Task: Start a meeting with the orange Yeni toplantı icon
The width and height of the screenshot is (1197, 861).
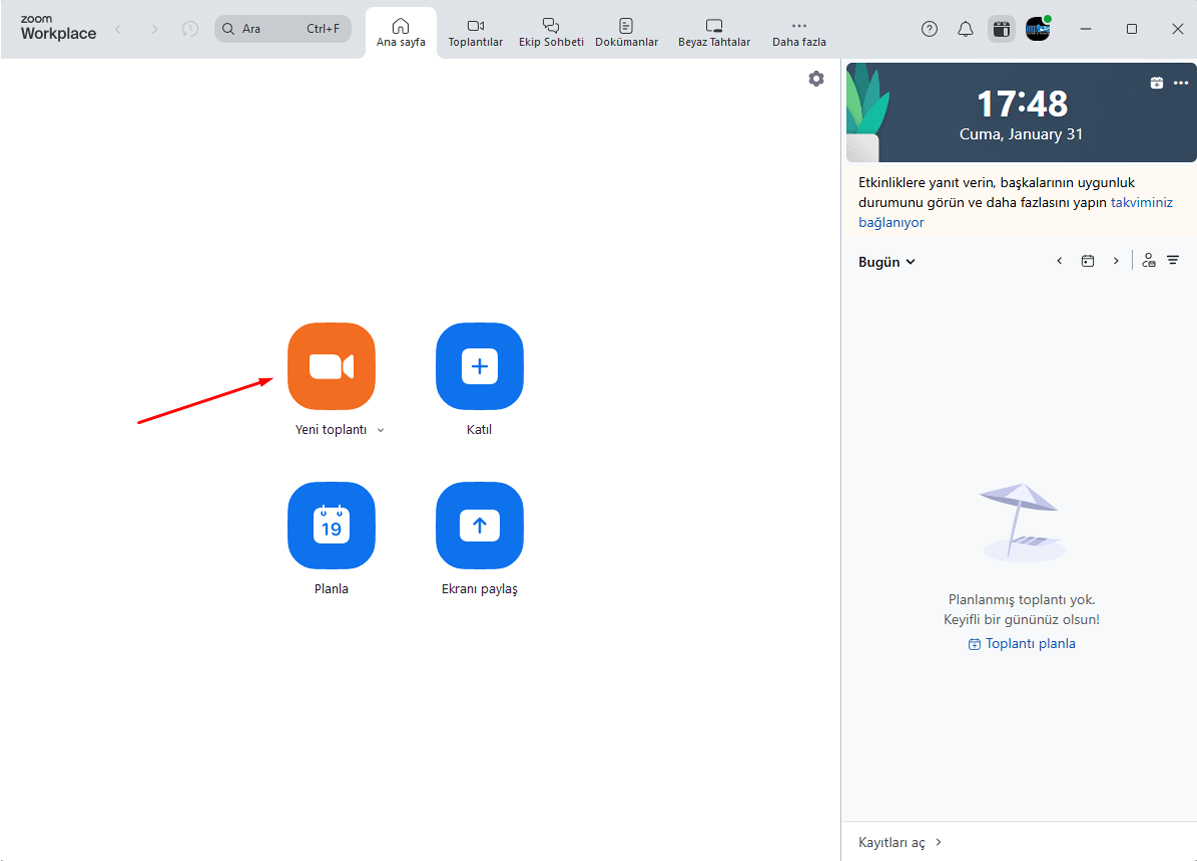Action: (x=331, y=366)
